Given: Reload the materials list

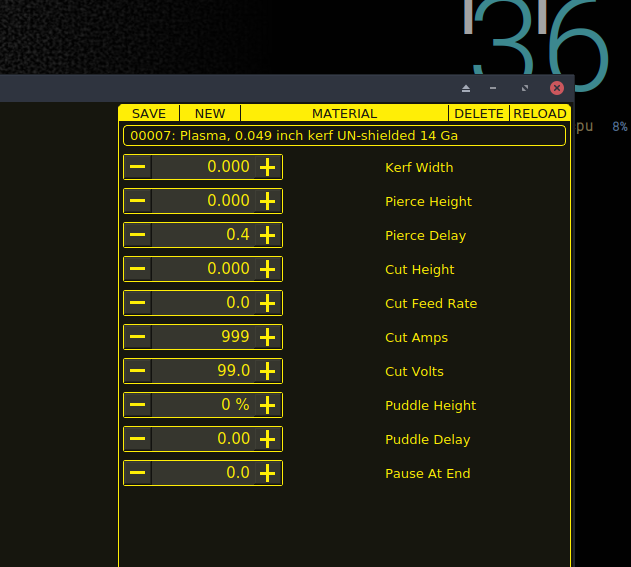Looking at the screenshot, I should coord(540,113).
